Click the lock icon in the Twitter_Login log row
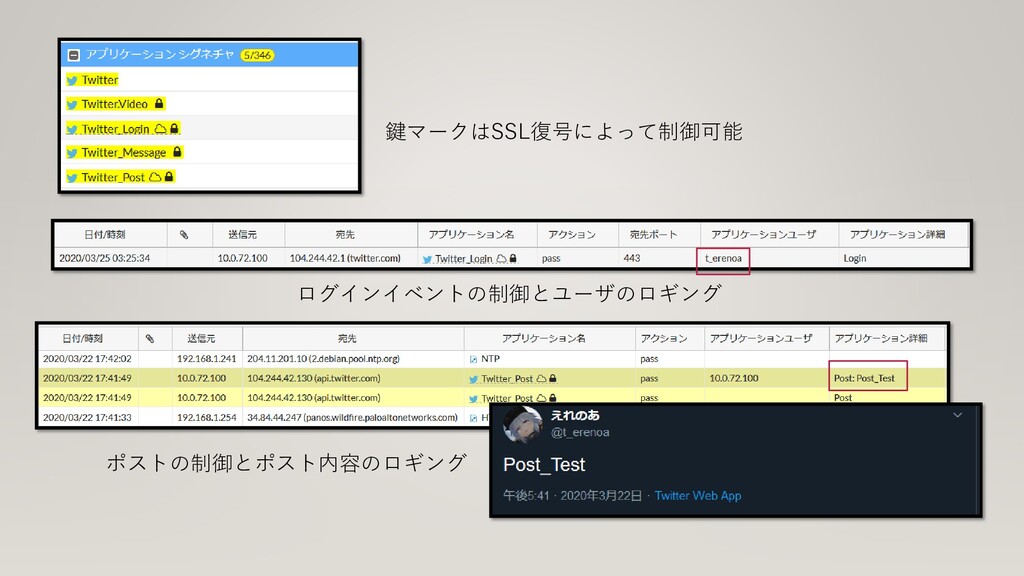This screenshot has width=1024, height=576. 513,259
